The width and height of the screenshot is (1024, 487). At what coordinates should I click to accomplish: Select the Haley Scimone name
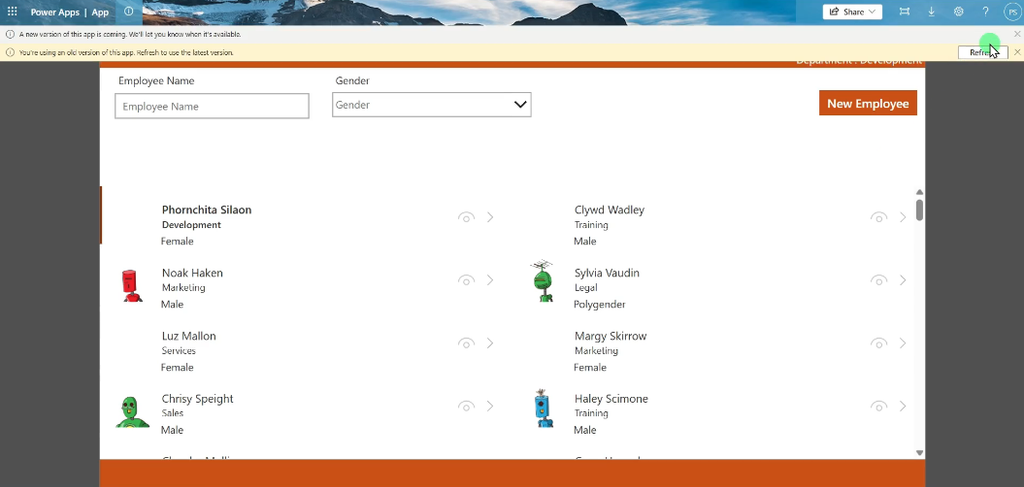[611, 399]
